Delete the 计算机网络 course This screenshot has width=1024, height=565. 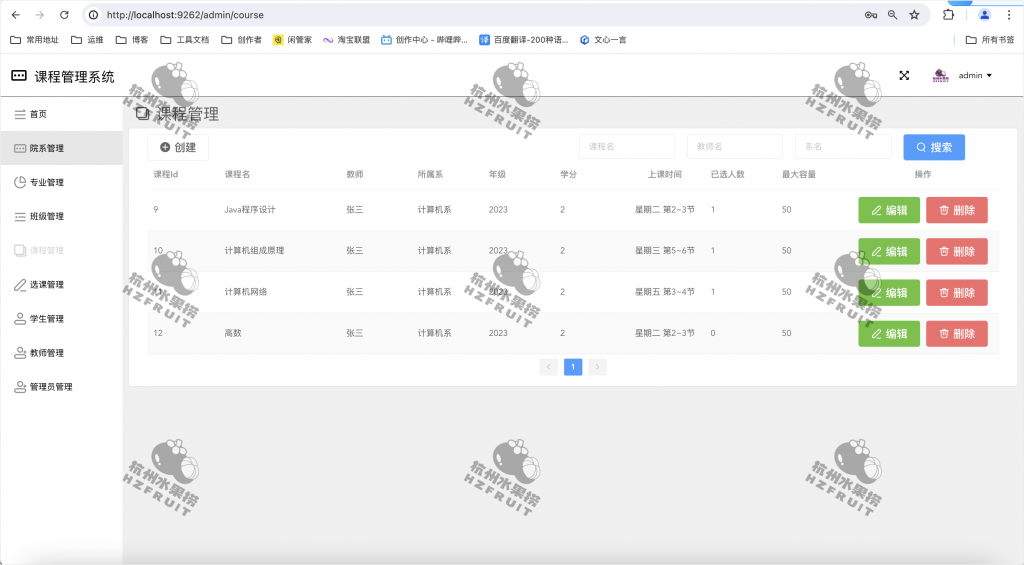click(x=957, y=293)
